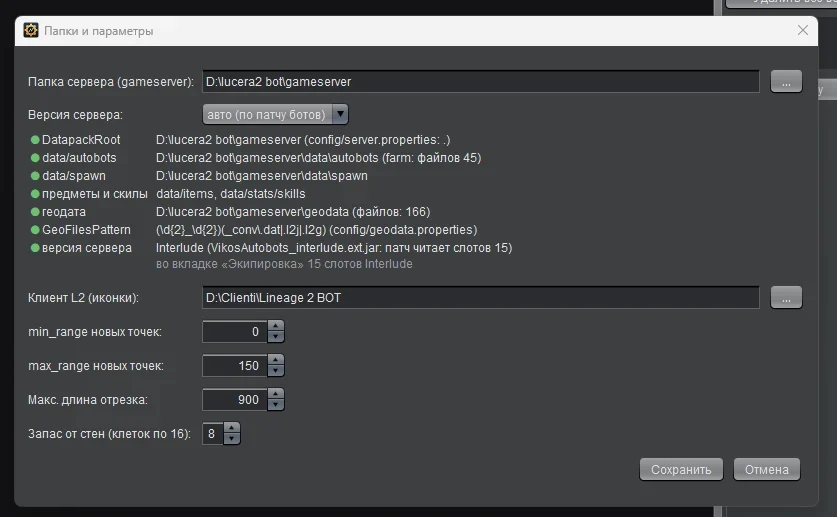Click DatapackRoot path with server.properties note

click(303, 140)
